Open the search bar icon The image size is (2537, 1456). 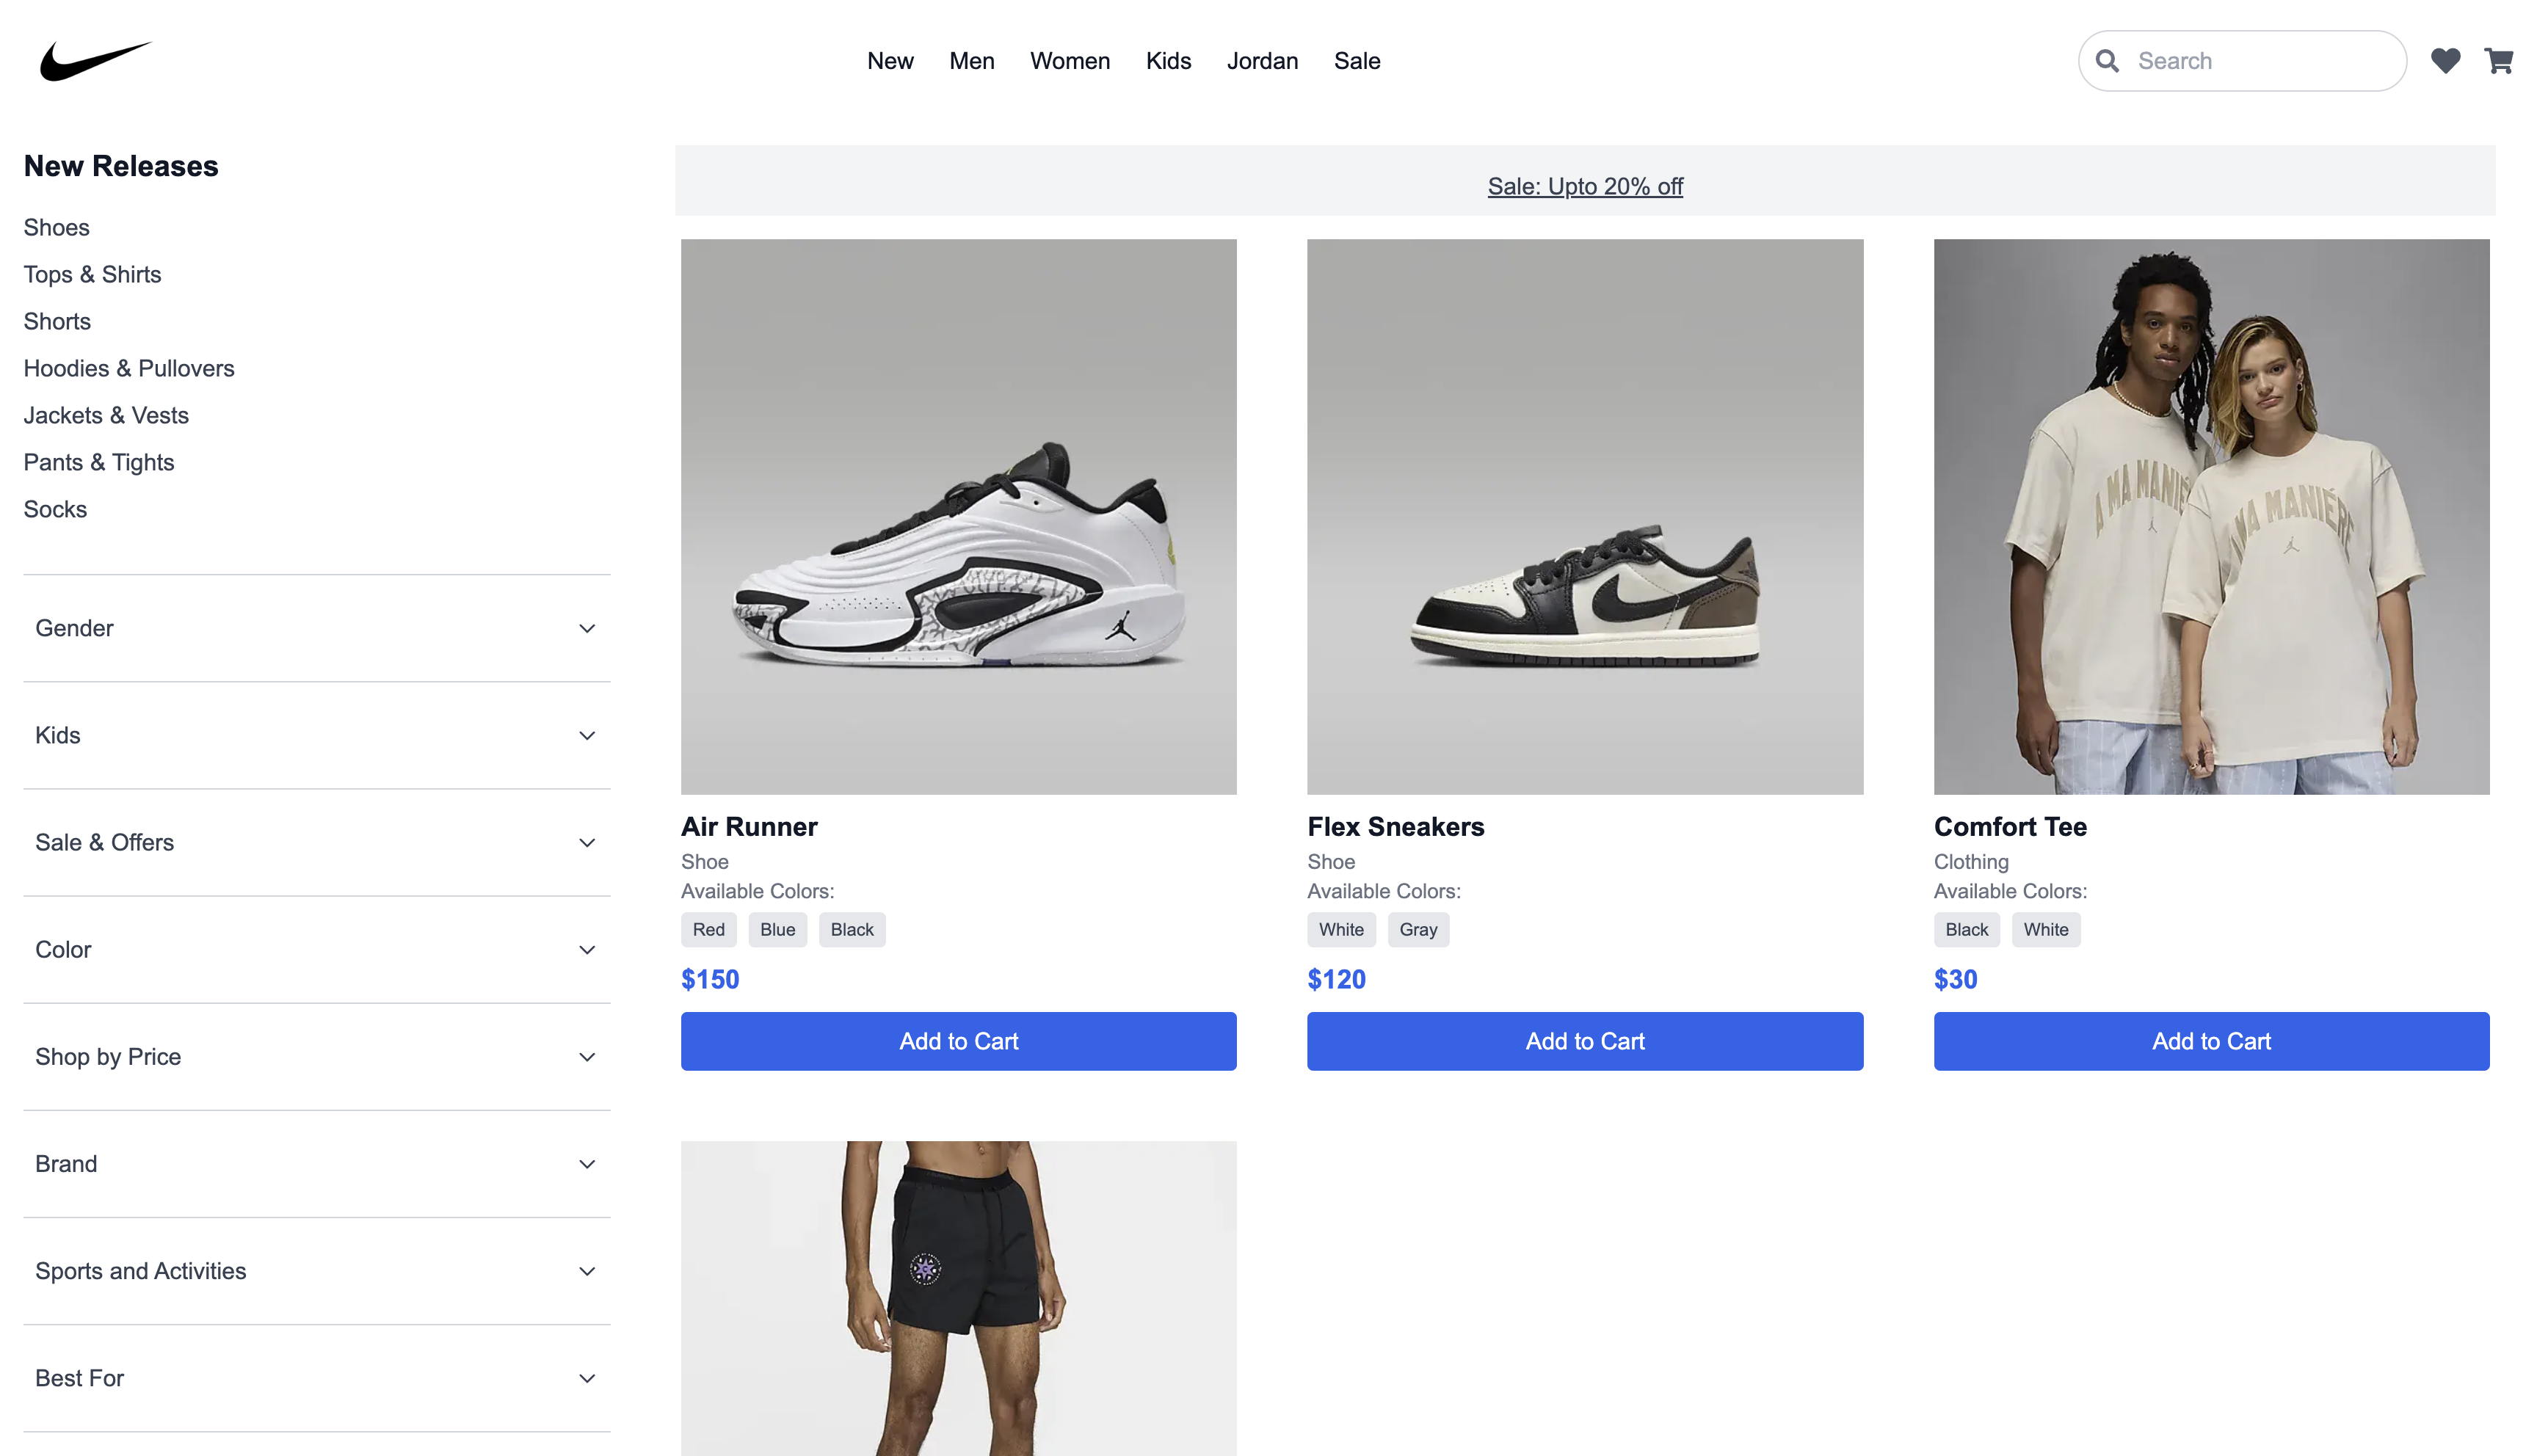point(2110,61)
